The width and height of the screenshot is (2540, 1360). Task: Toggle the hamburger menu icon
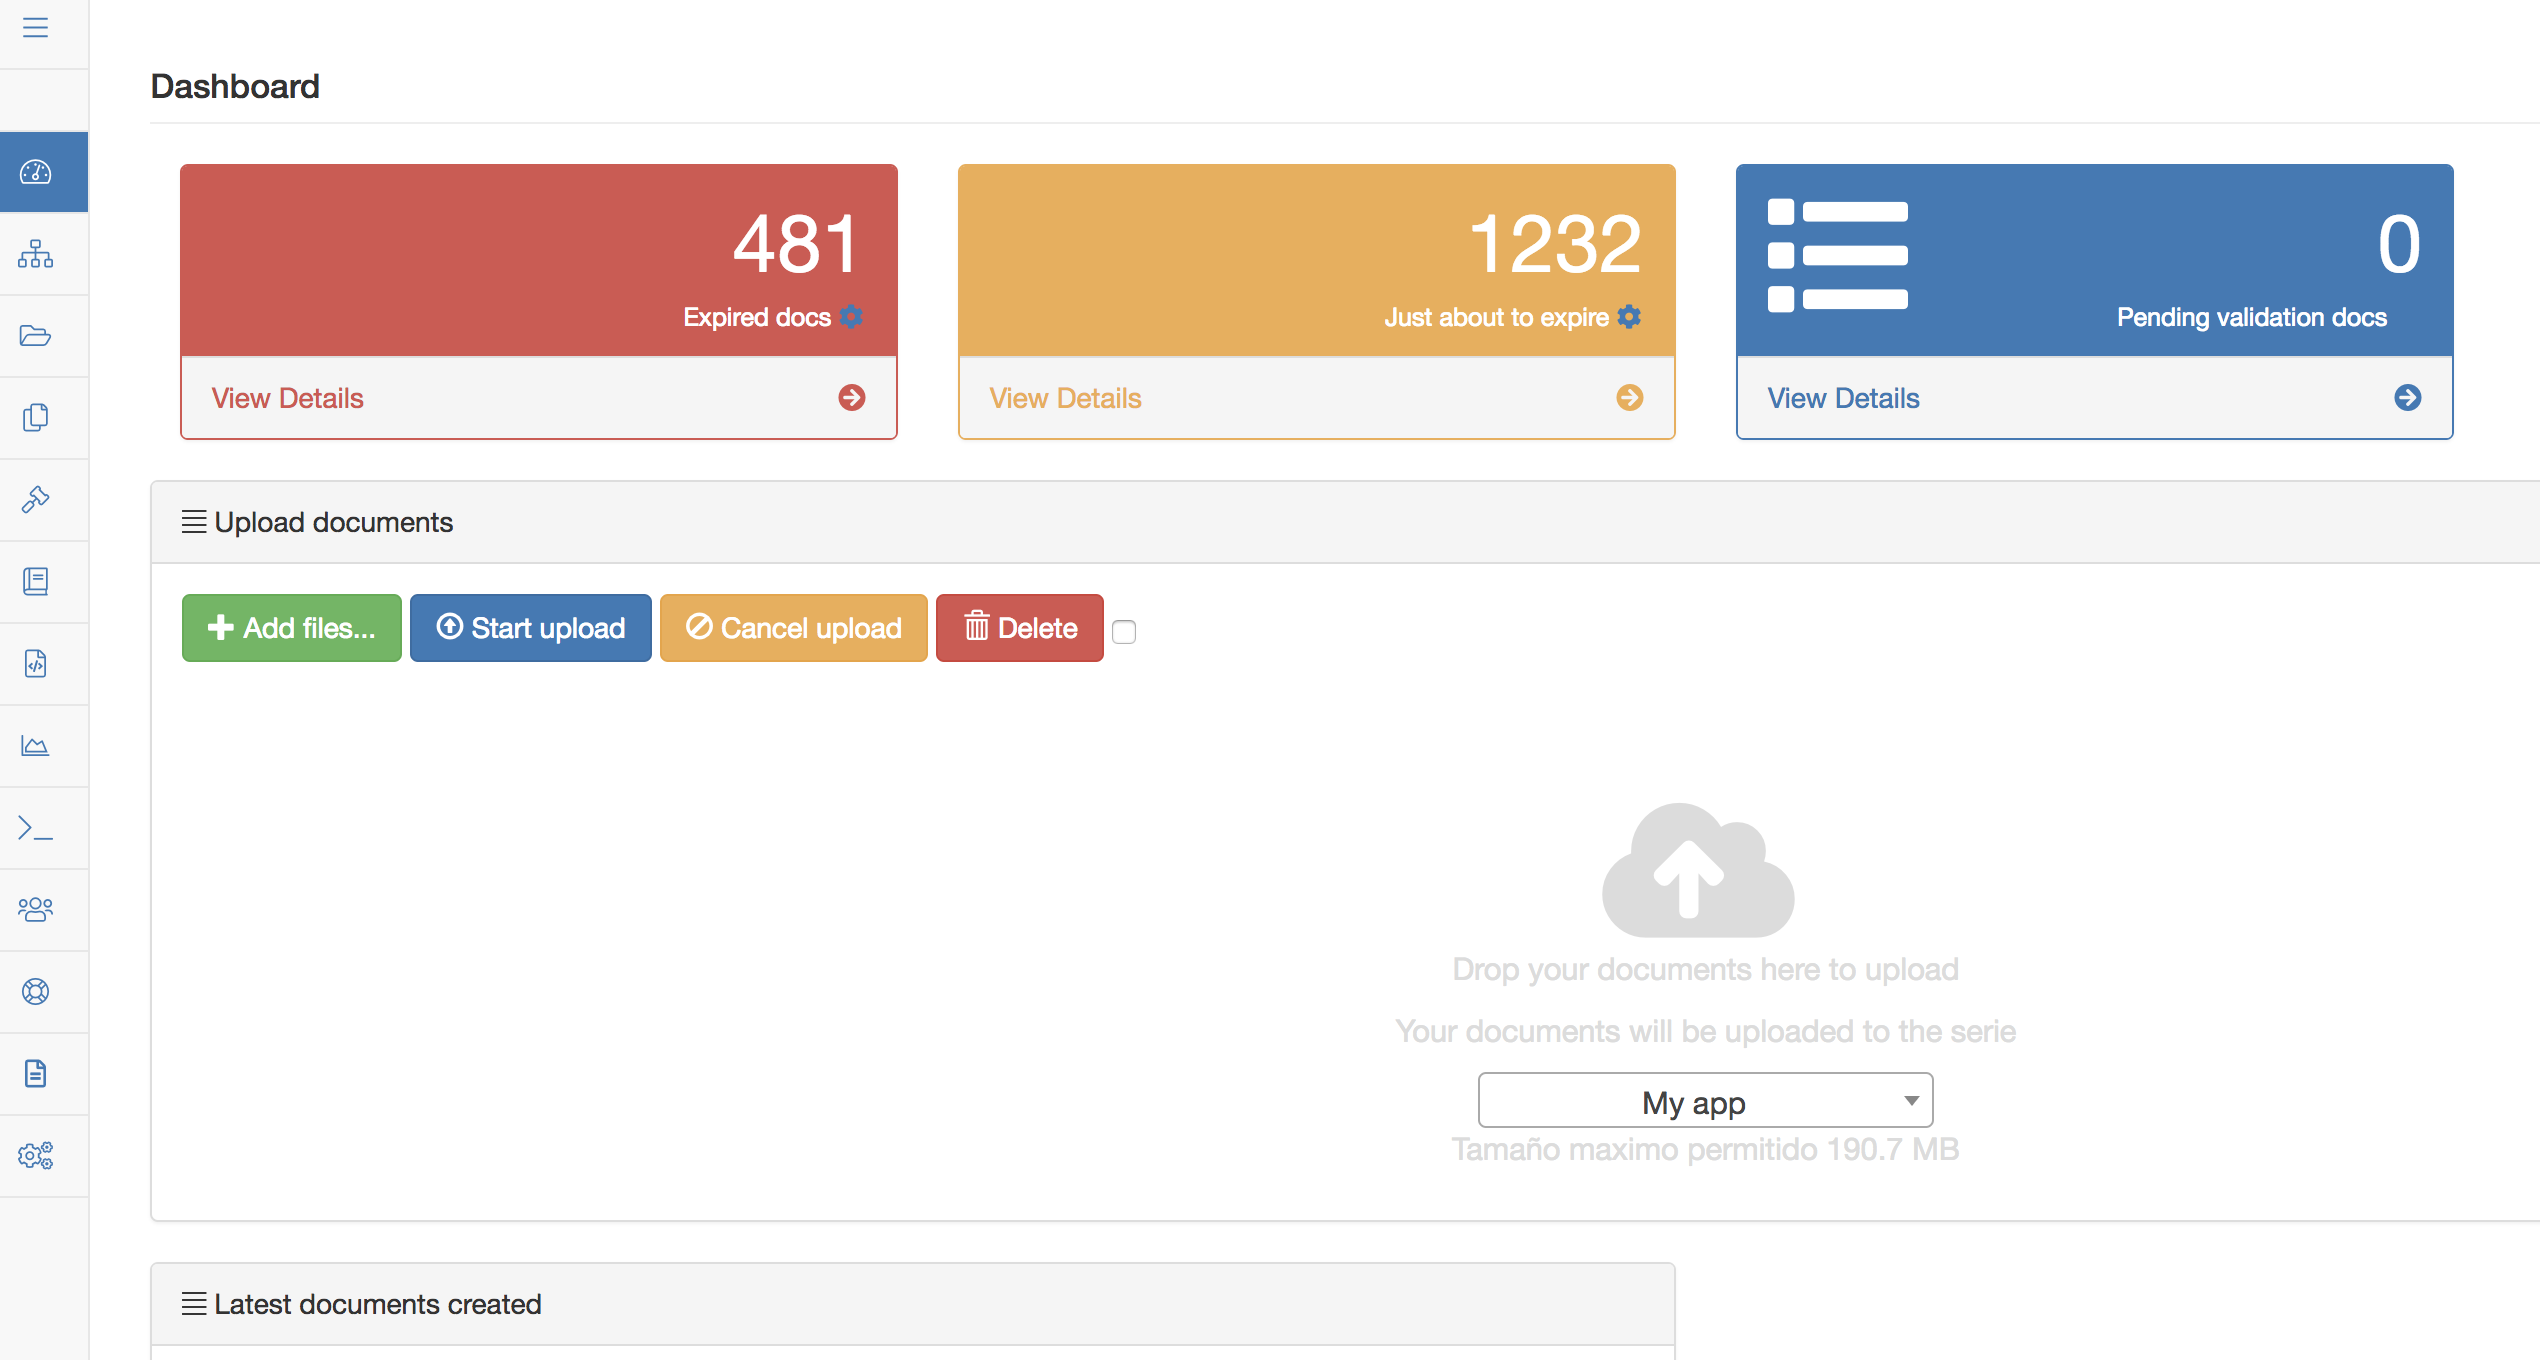pyautogui.click(x=35, y=27)
